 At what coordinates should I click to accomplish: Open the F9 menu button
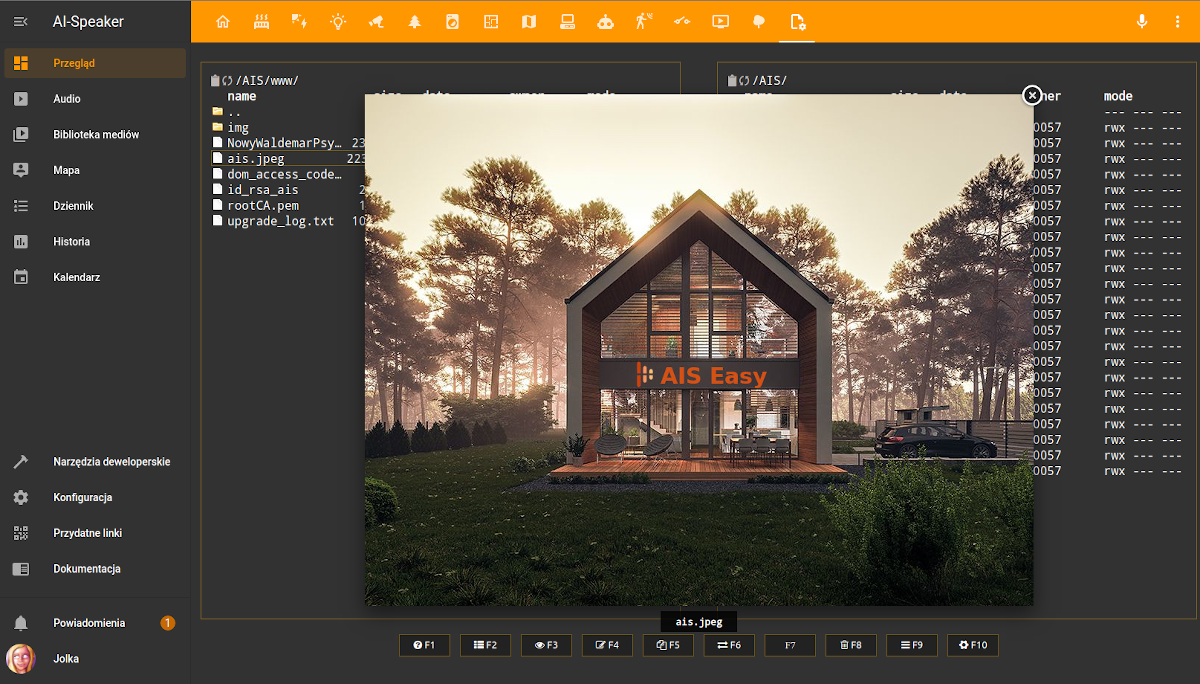[911, 645]
